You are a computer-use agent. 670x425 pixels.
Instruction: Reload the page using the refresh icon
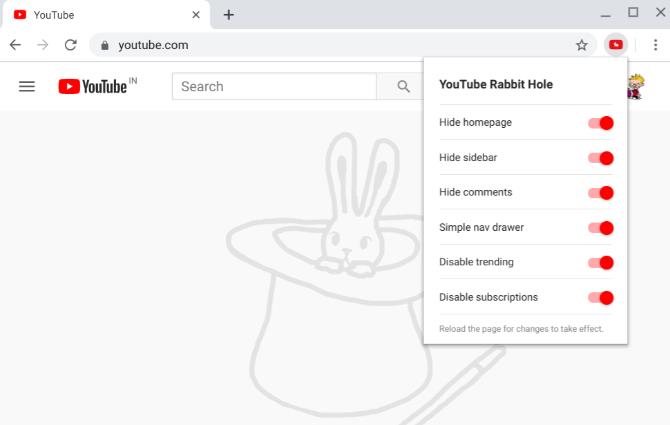point(71,45)
